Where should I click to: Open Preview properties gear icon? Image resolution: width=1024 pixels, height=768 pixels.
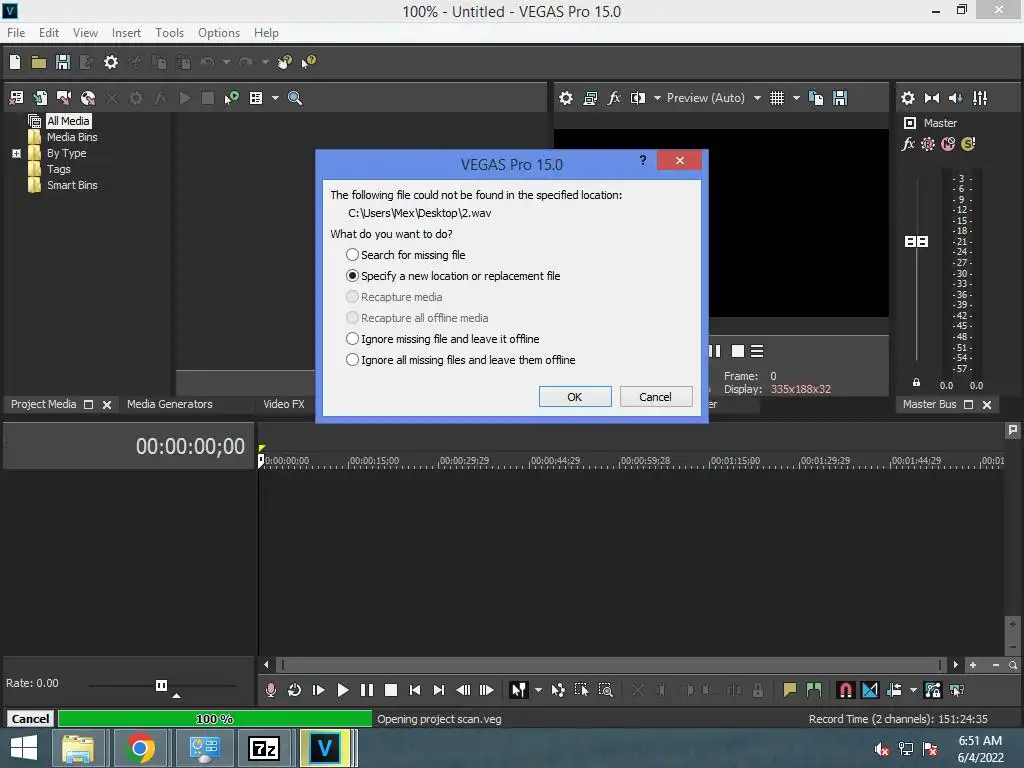(x=566, y=98)
